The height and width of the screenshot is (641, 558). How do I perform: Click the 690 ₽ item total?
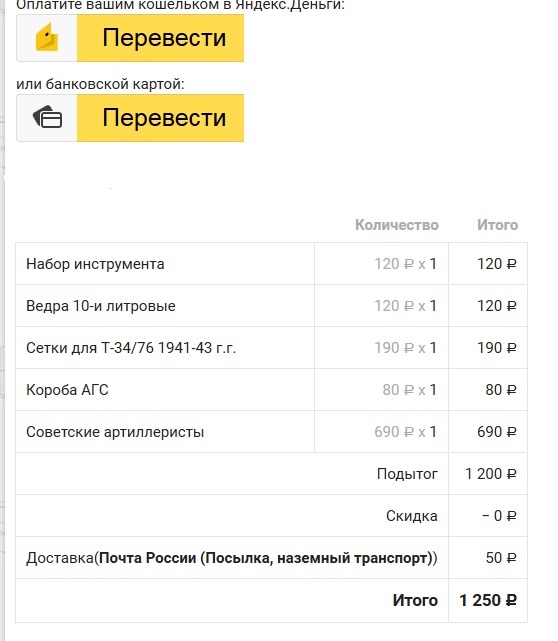(x=497, y=432)
